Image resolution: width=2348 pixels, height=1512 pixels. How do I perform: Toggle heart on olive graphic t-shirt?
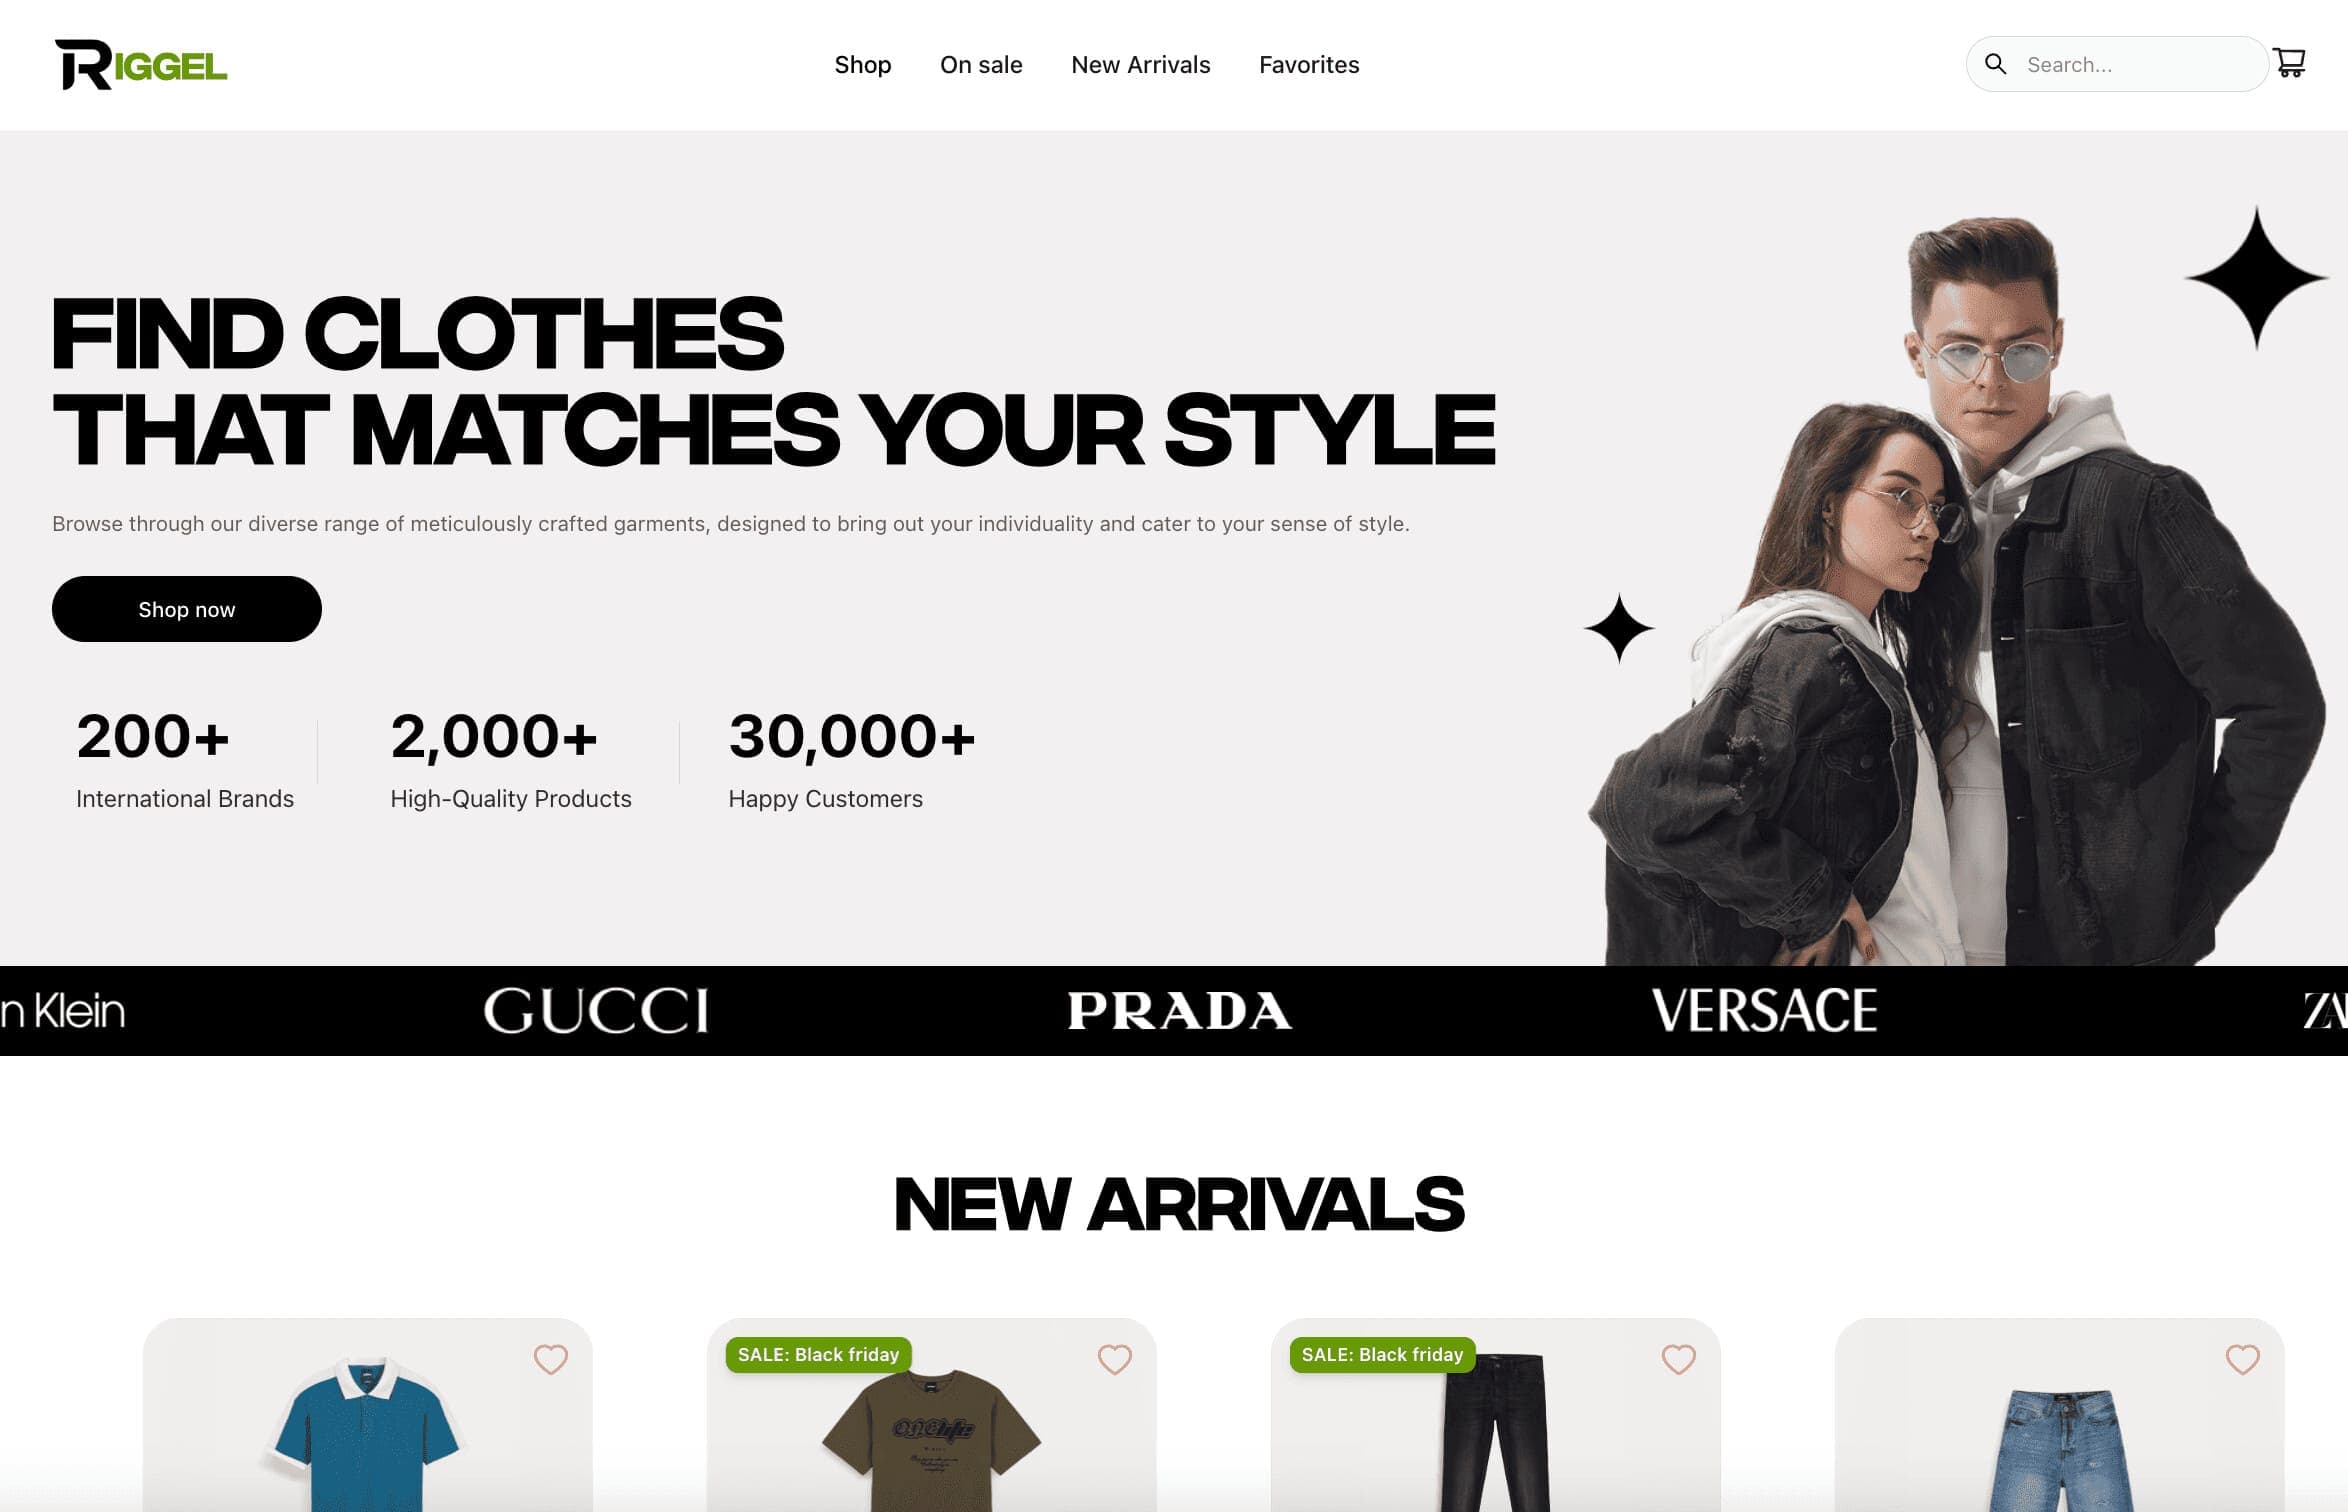(x=1114, y=1359)
